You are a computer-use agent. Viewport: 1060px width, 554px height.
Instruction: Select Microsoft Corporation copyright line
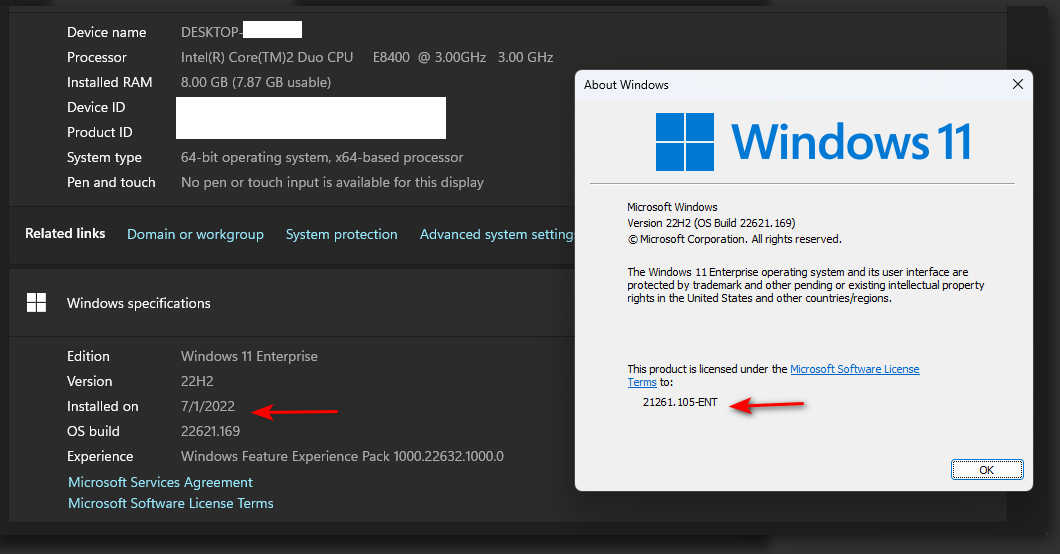[x=734, y=239]
